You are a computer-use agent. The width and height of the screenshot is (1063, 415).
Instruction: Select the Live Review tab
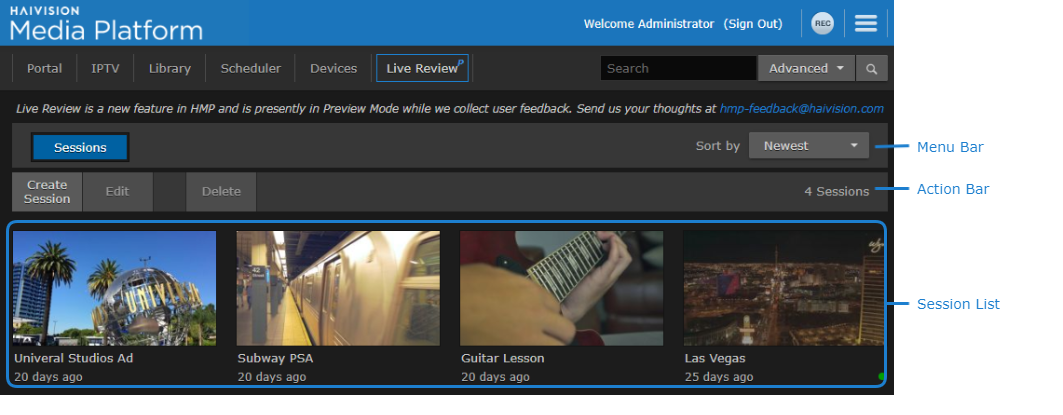422,69
